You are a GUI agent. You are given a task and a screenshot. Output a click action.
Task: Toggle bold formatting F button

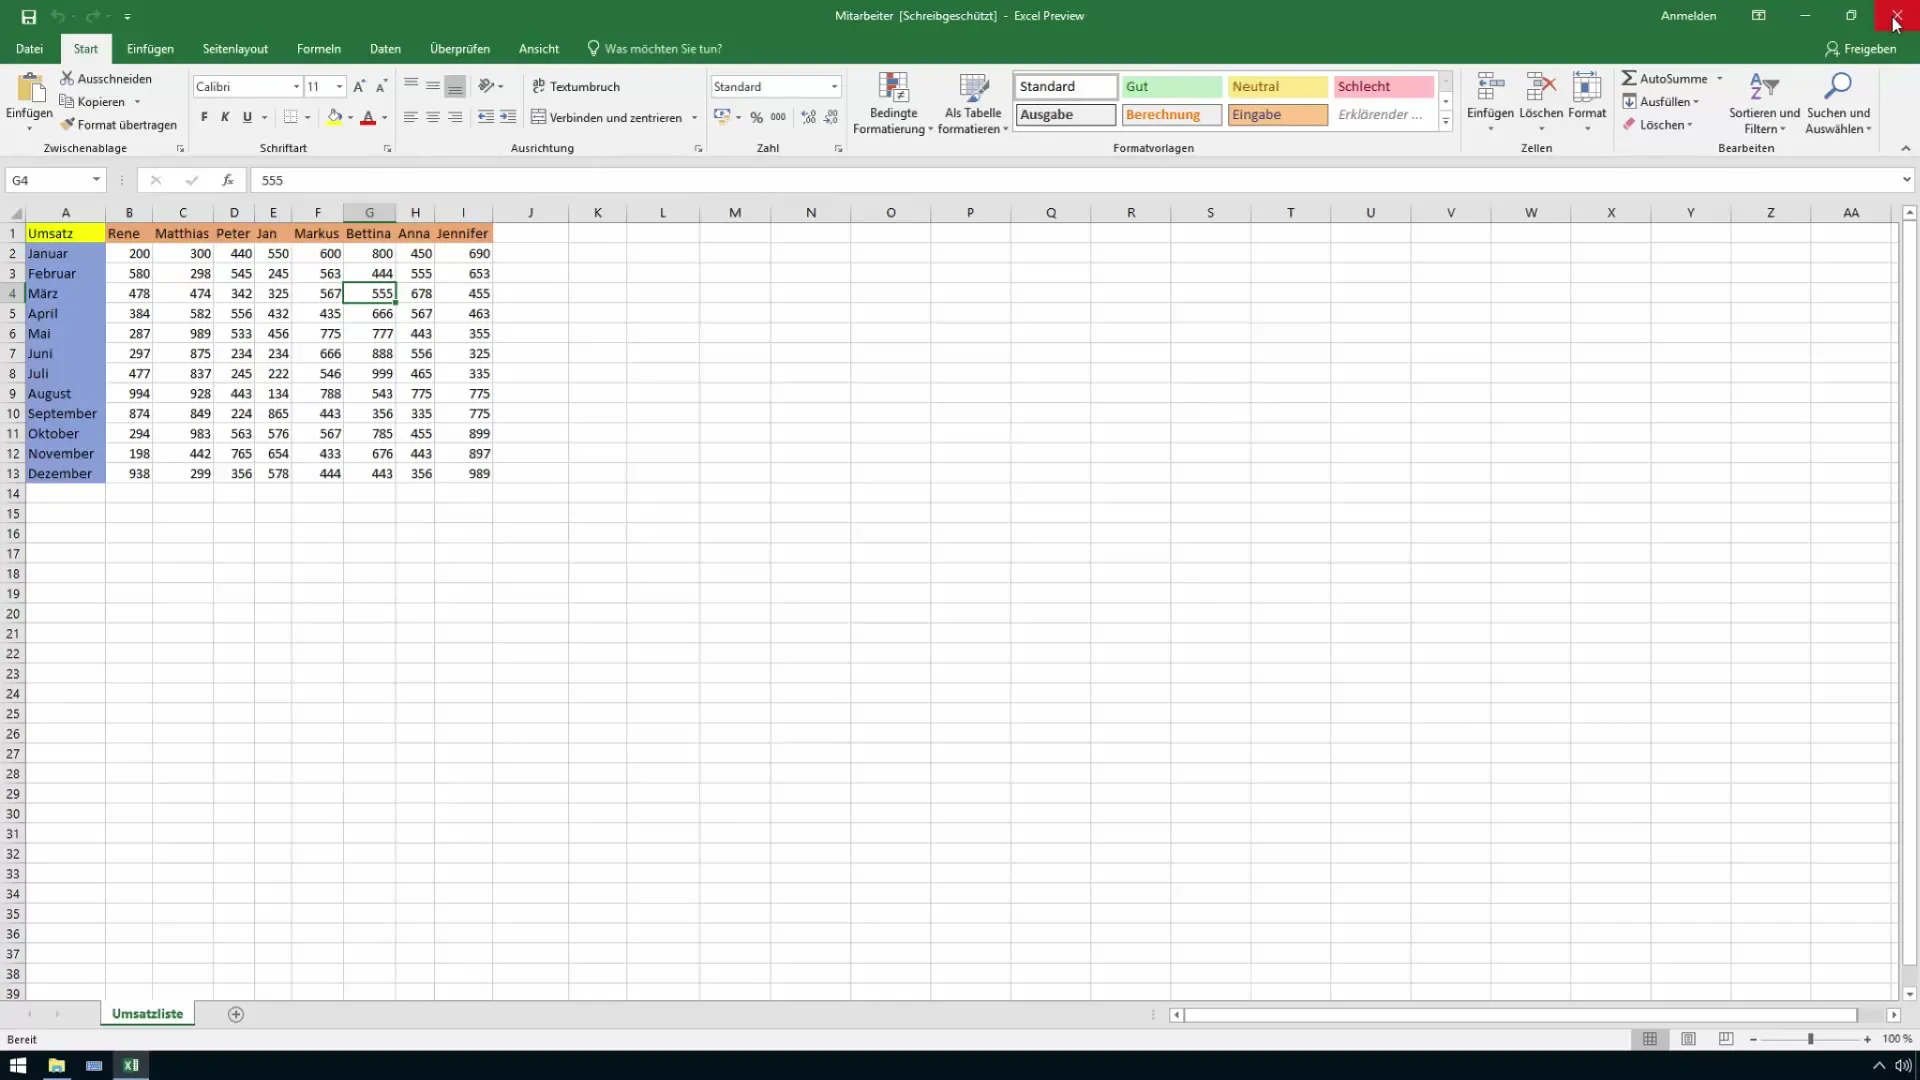point(204,117)
